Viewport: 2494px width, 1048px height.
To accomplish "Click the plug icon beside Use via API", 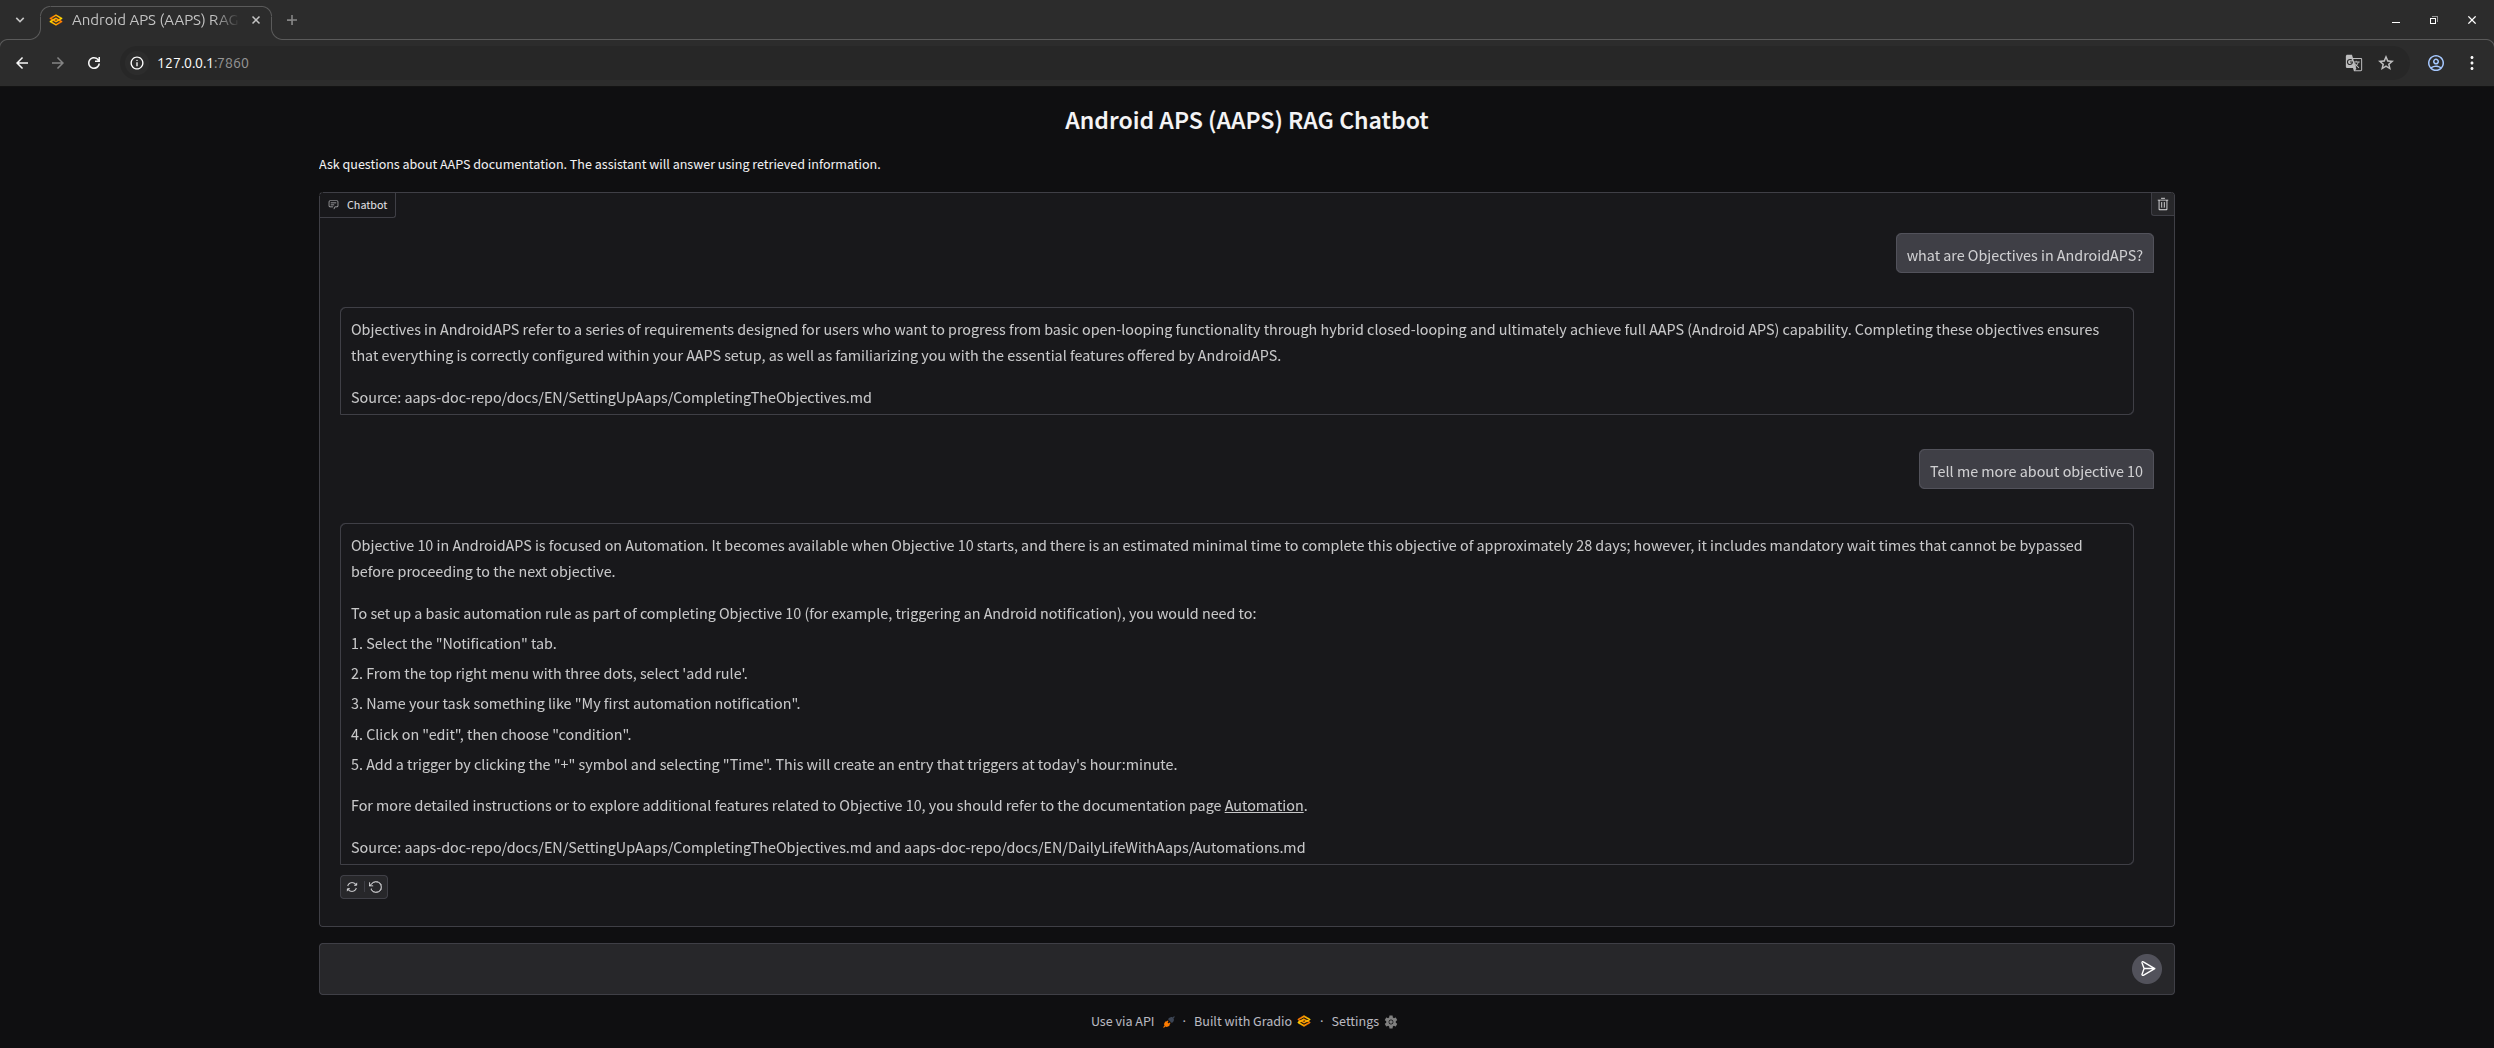I will [1167, 1023].
